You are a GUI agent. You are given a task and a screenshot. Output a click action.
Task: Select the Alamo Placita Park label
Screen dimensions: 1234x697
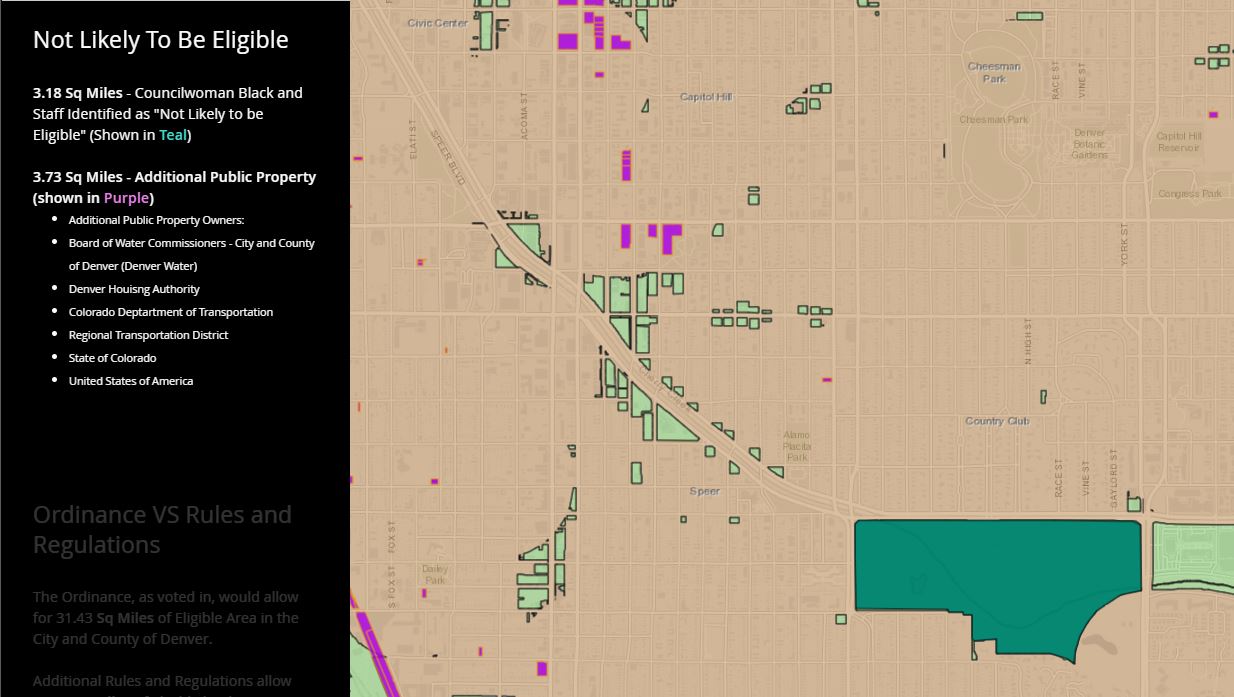pos(797,446)
